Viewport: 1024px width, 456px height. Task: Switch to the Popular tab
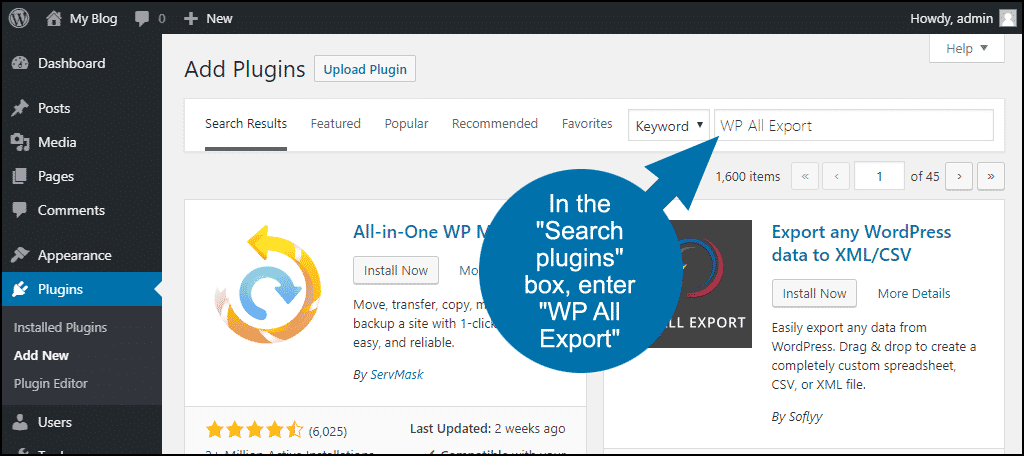[x=406, y=123]
